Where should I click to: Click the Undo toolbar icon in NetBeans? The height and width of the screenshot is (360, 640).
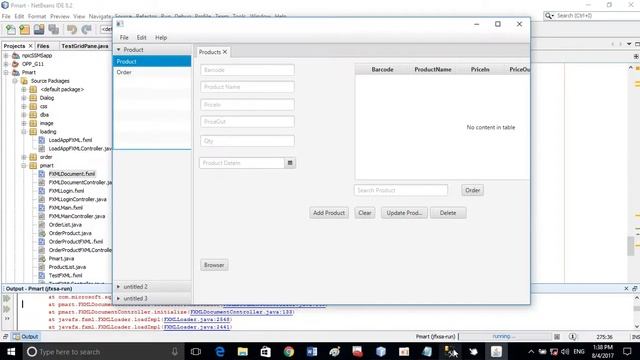72,29
